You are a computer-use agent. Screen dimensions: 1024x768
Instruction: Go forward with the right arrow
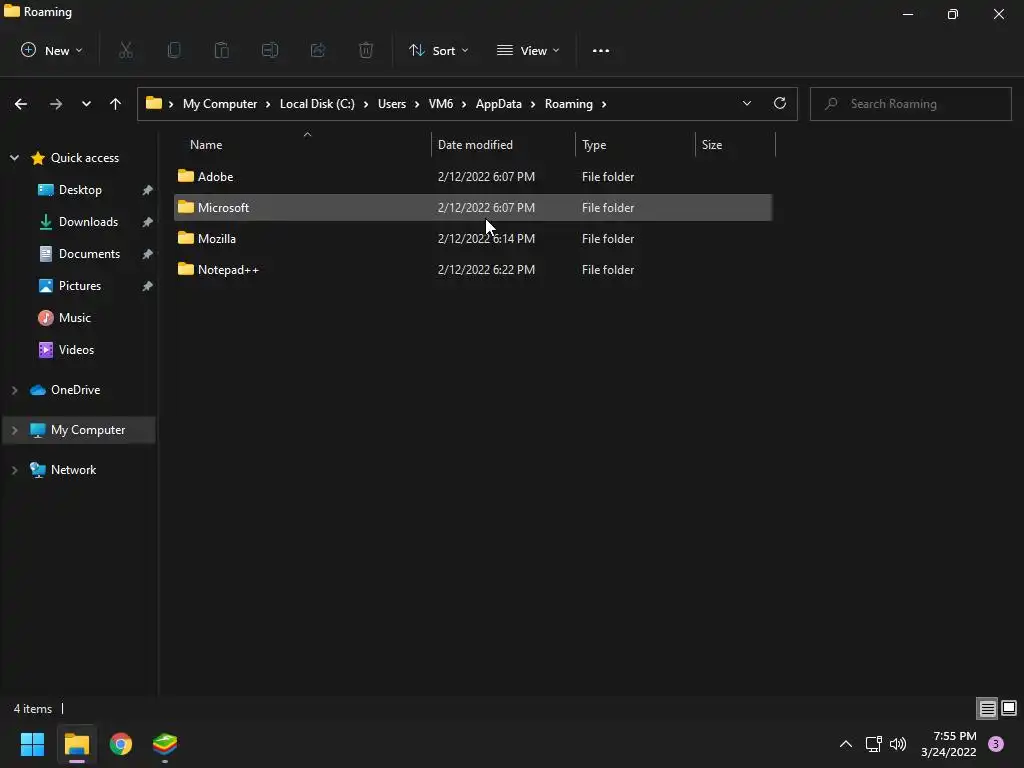click(56, 104)
